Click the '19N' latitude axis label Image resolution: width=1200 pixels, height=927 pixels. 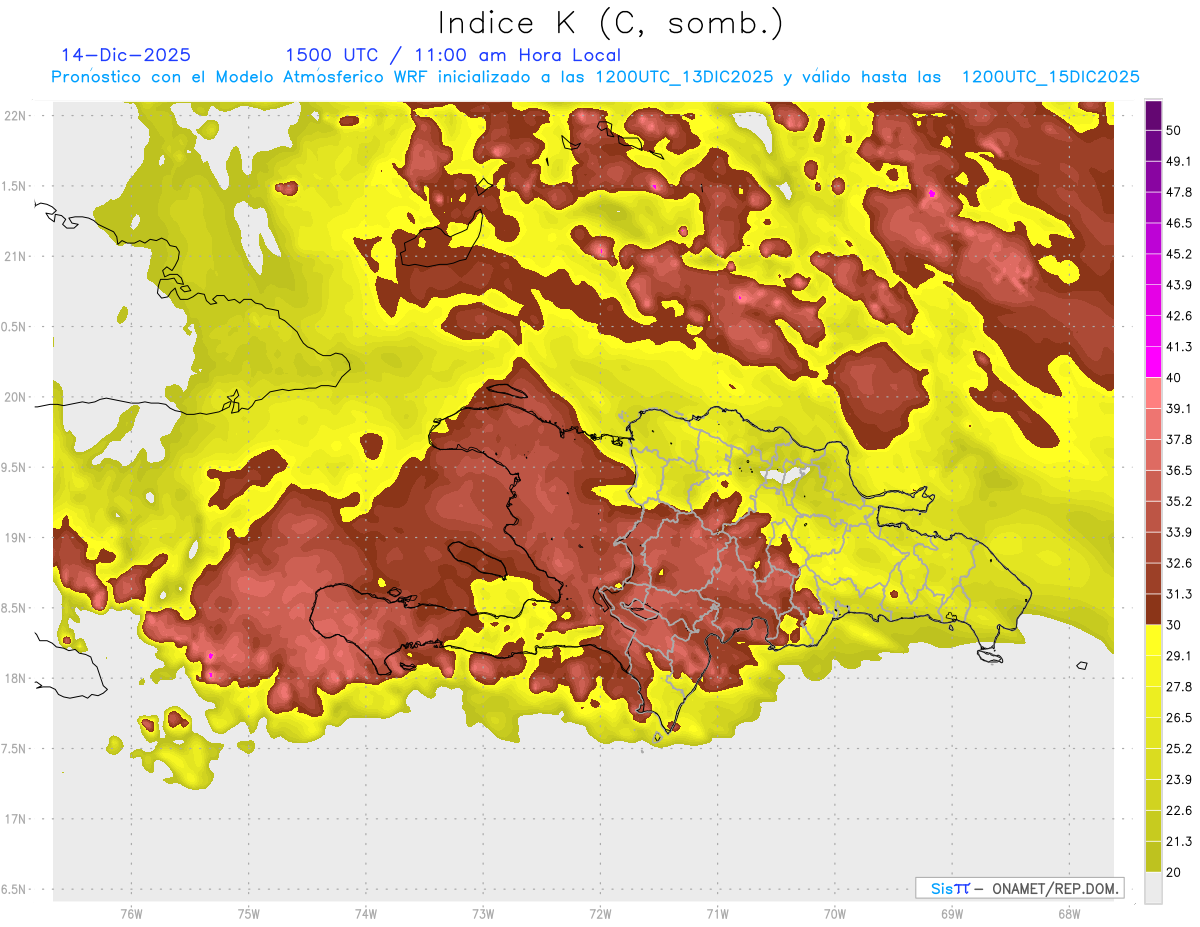coord(14,538)
